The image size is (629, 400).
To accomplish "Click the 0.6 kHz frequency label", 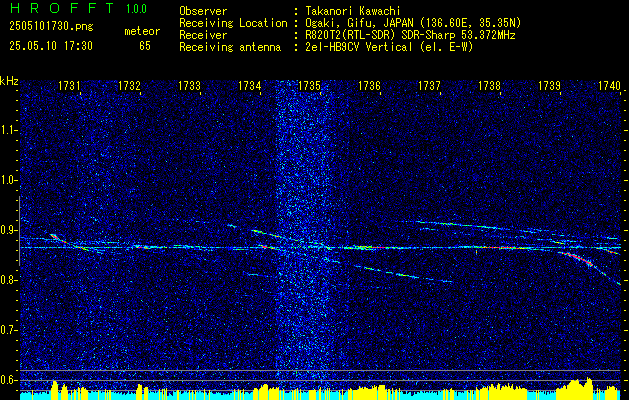I will click(x=8, y=380).
